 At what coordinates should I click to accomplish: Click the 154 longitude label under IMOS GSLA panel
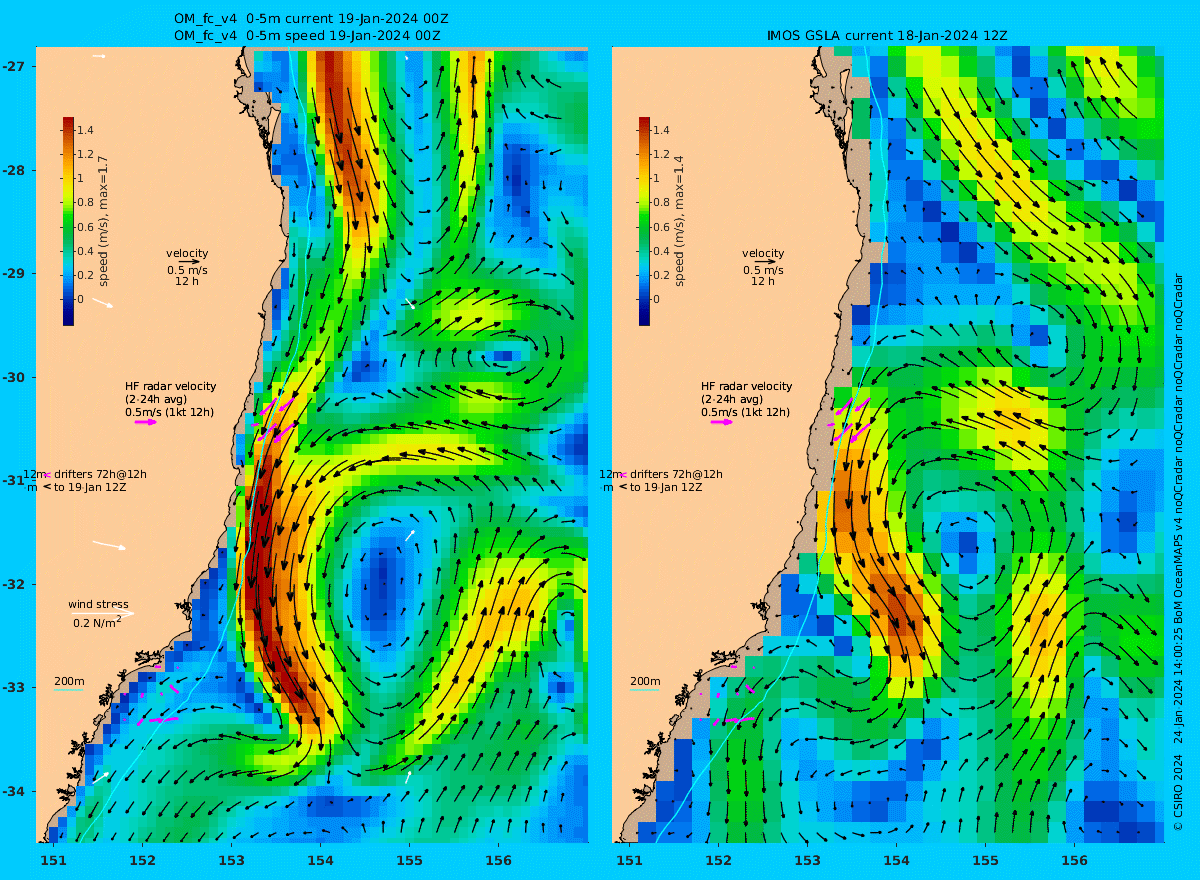click(896, 860)
